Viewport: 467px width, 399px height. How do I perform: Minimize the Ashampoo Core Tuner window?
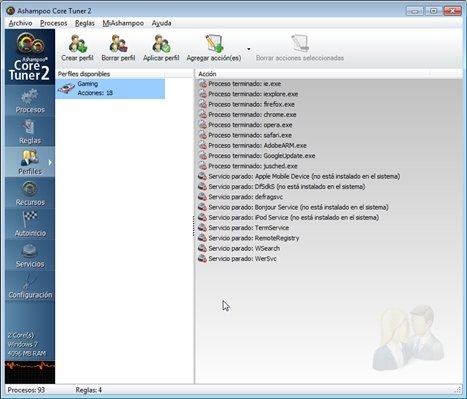[x=414, y=11]
